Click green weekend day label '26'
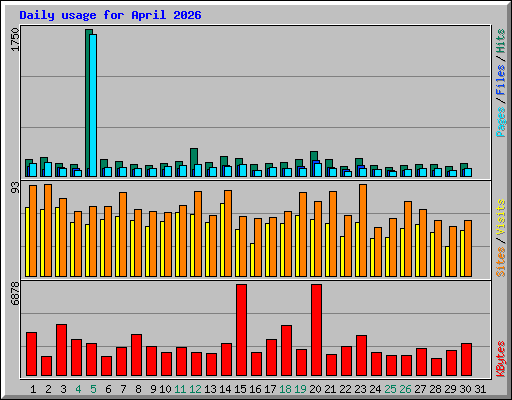The width and height of the screenshot is (512, 400). [405, 389]
